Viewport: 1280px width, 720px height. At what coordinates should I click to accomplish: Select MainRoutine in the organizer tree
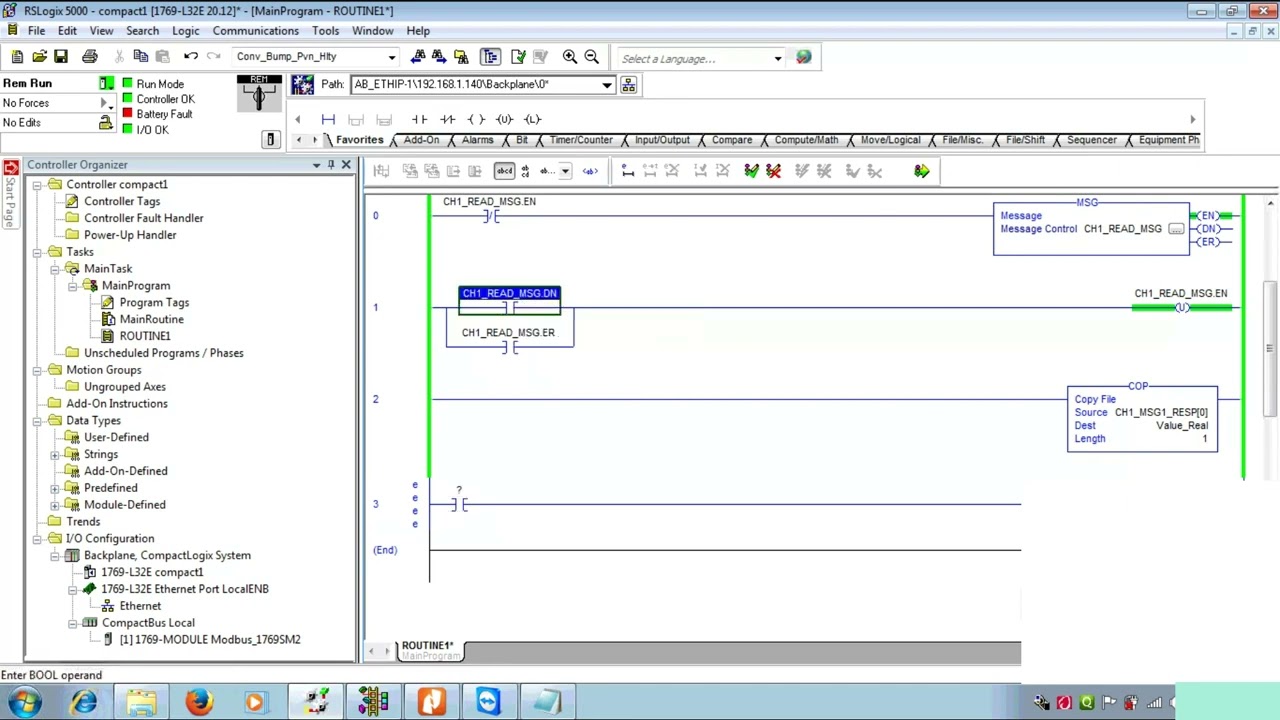click(151, 319)
